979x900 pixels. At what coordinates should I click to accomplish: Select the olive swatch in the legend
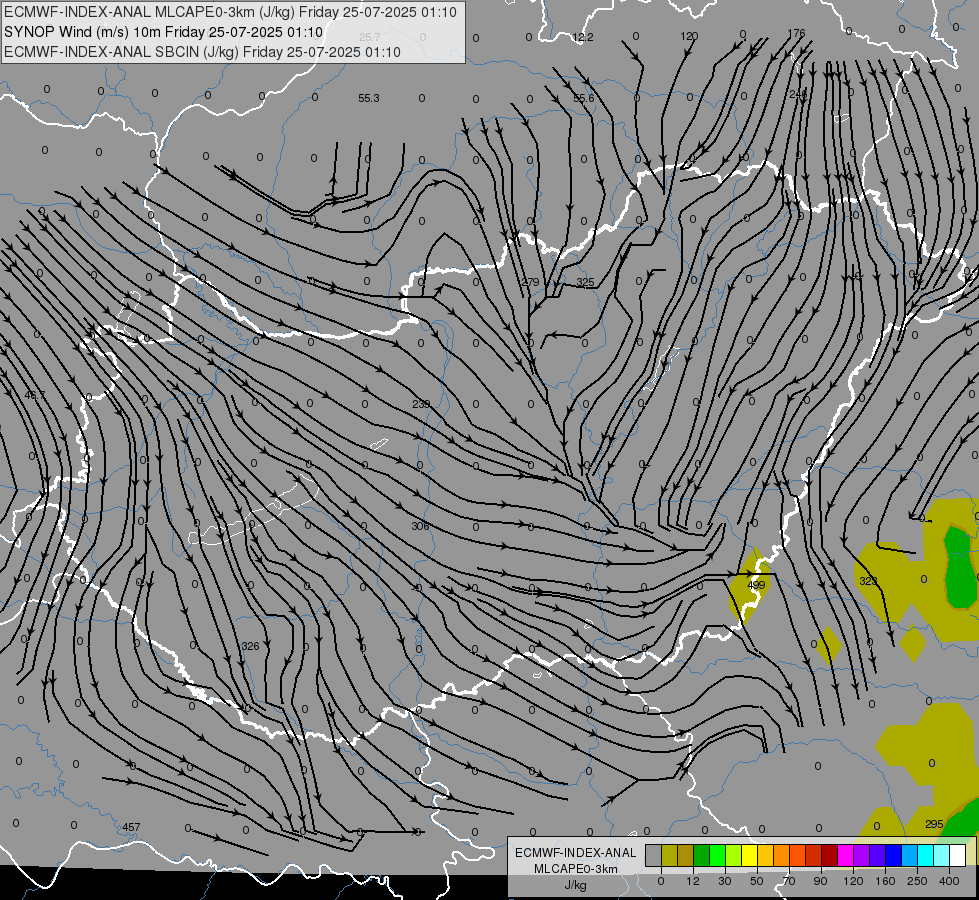coord(669,856)
